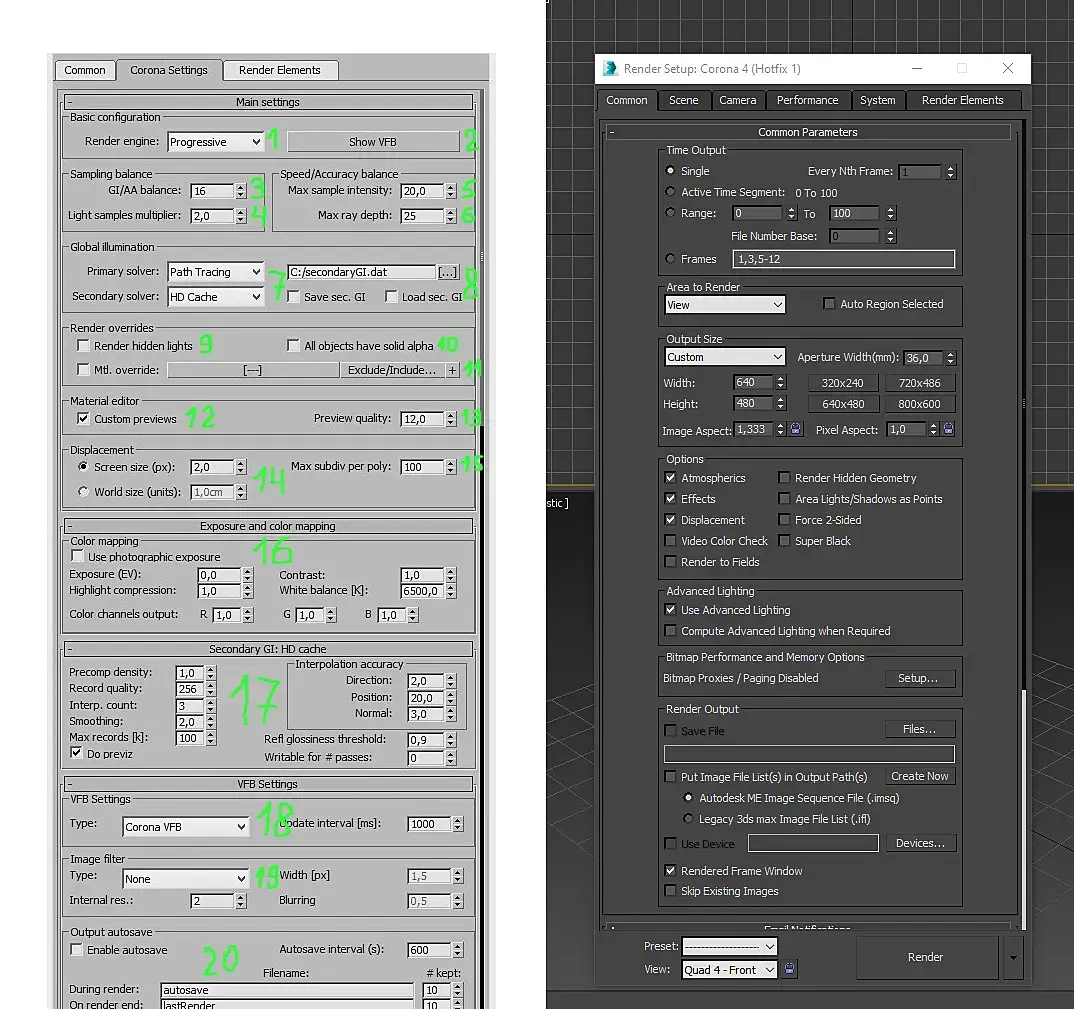The width and height of the screenshot is (1074, 1009).
Task: Click the Files... button
Action: pyautogui.click(x=919, y=730)
